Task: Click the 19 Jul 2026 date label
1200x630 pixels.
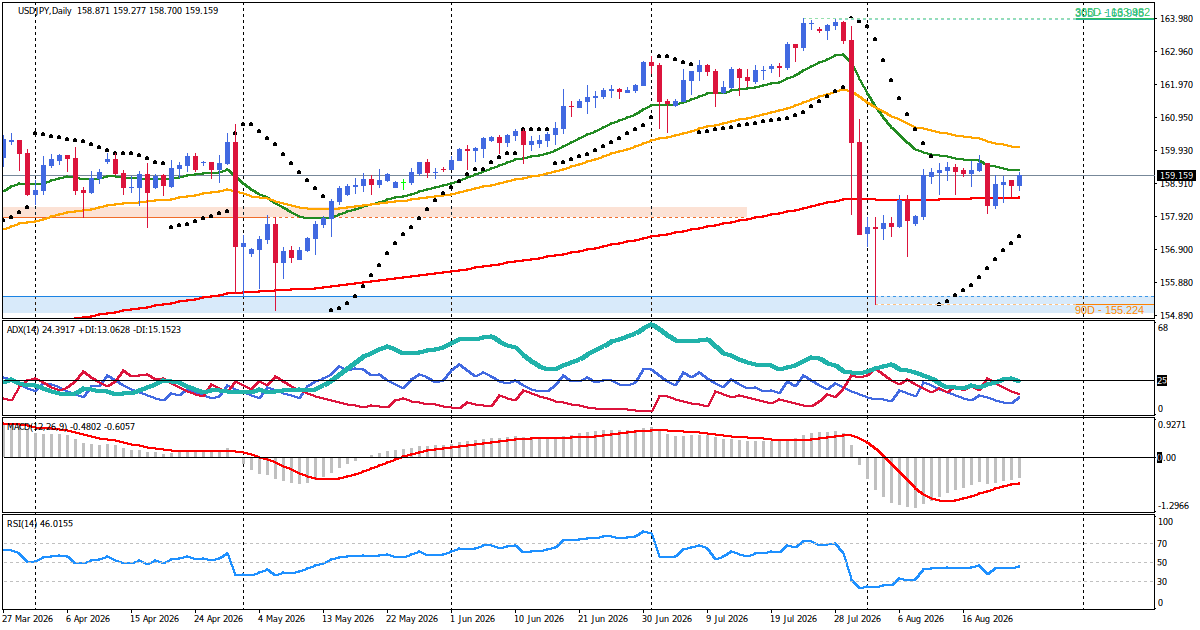Action: [x=794, y=619]
